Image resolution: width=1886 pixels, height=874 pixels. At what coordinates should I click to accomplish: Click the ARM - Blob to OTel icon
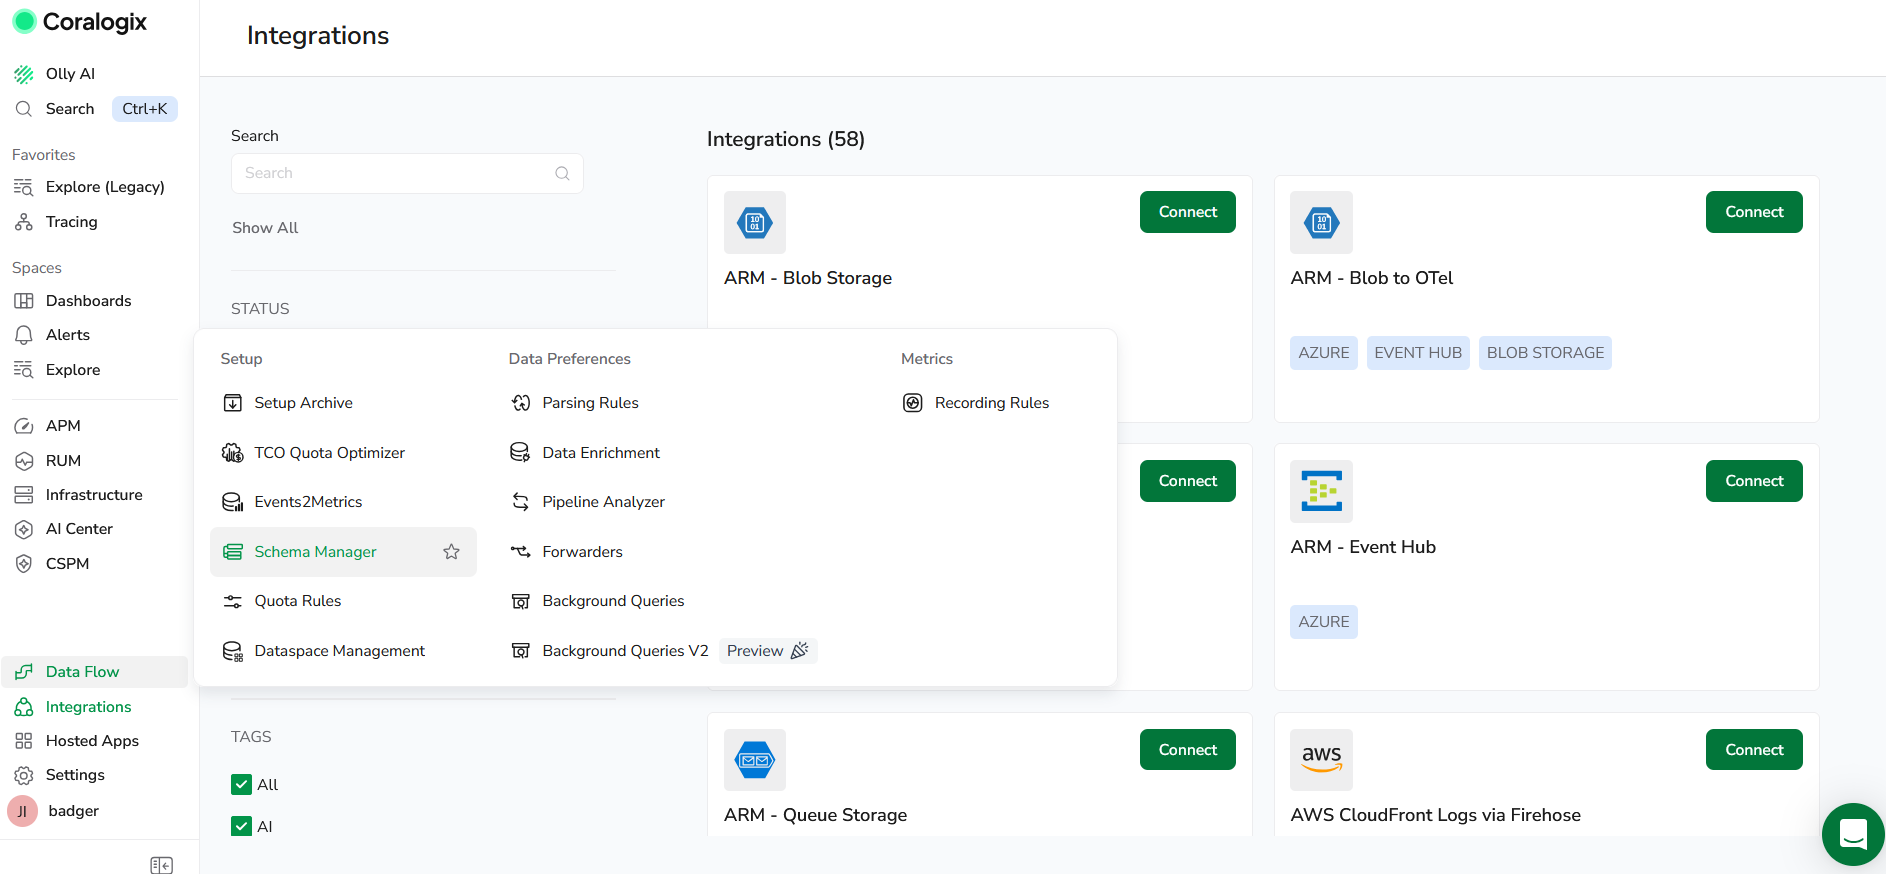[x=1321, y=222]
